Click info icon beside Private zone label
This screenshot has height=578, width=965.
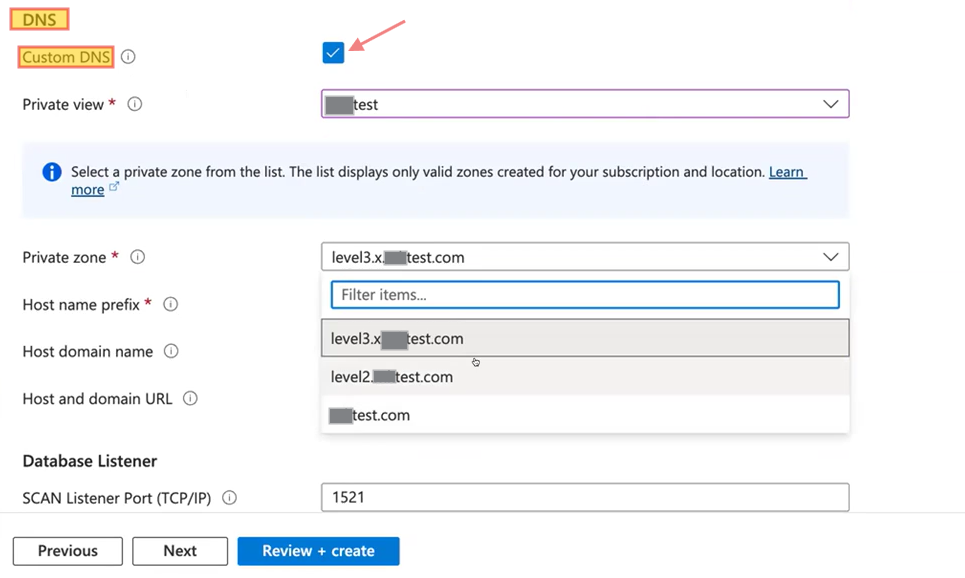pyautogui.click(x=138, y=257)
